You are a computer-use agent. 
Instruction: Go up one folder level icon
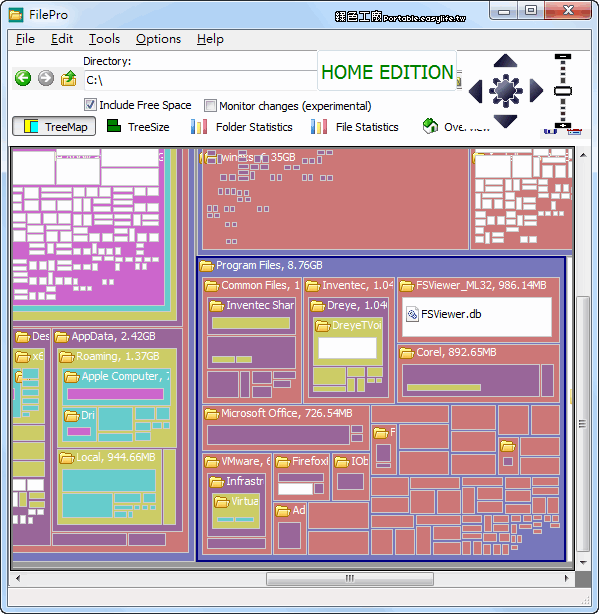[69, 78]
